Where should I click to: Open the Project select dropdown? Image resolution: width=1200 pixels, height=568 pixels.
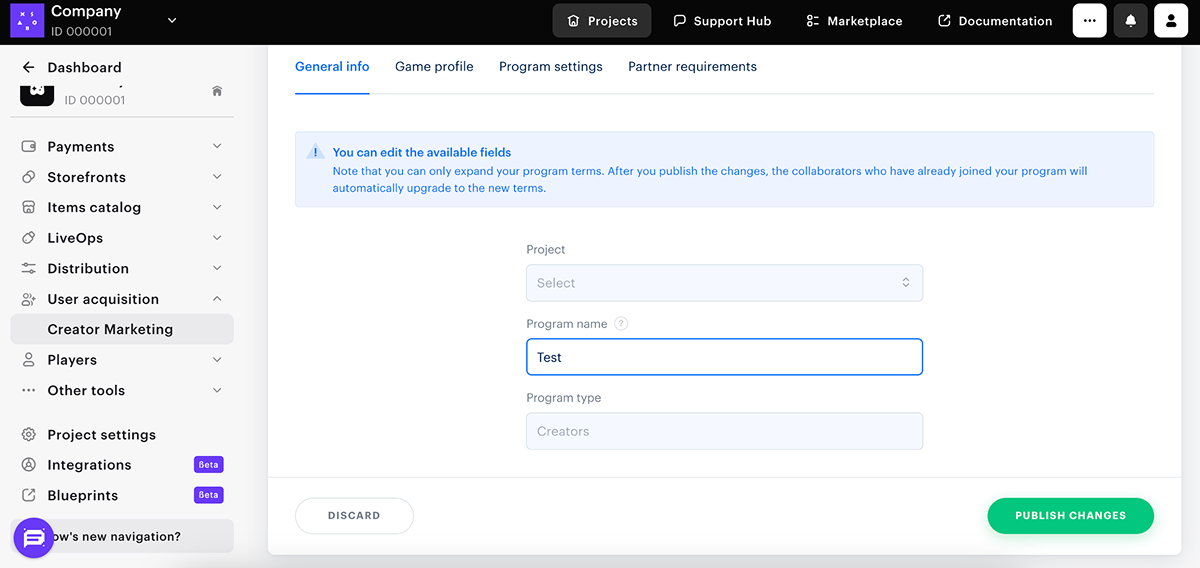coord(724,283)
